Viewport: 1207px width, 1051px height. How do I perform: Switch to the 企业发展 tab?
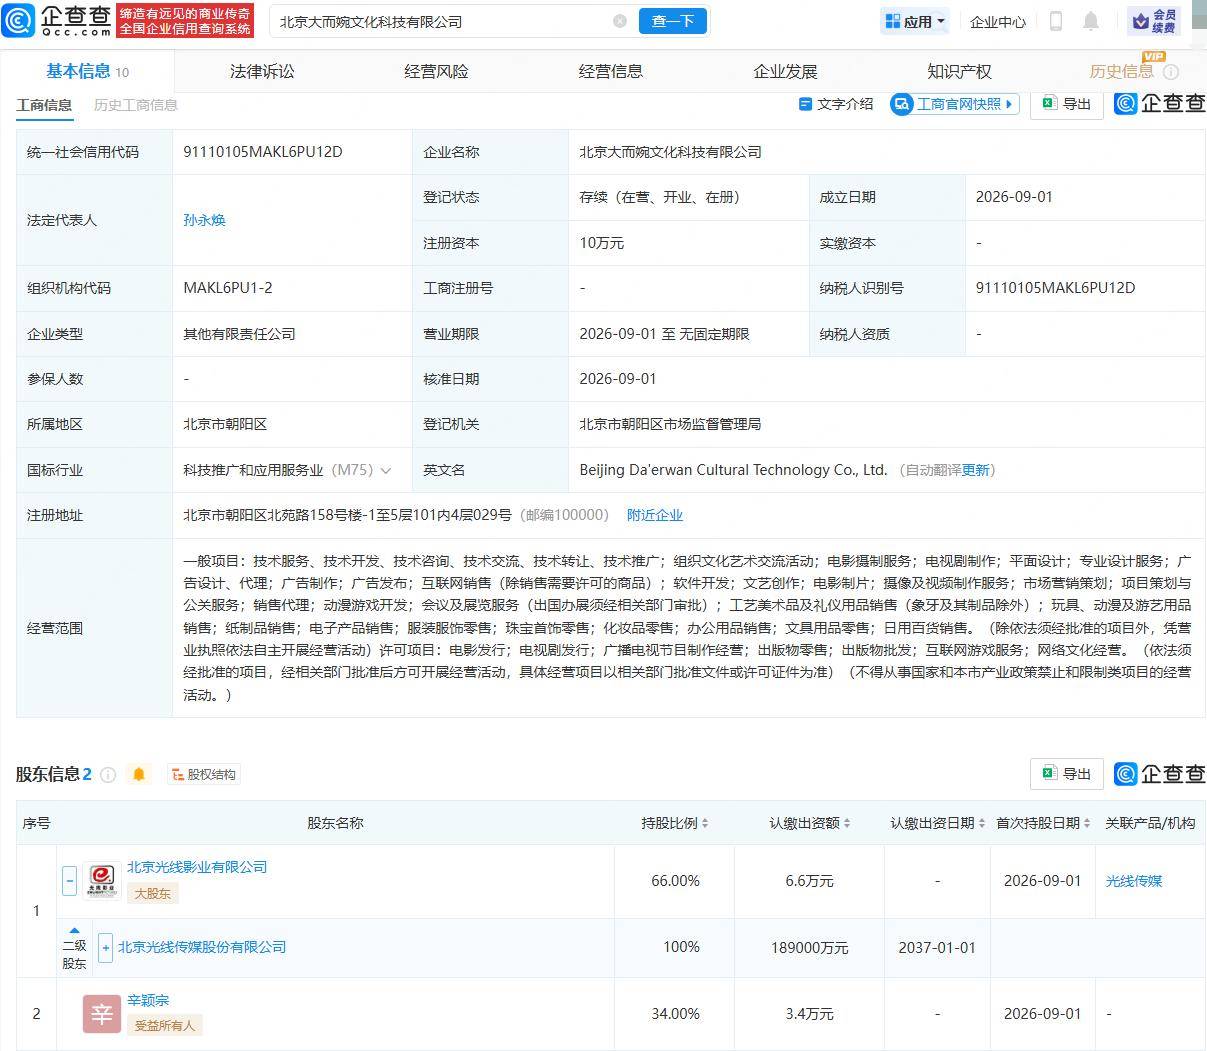pos(785,71)
